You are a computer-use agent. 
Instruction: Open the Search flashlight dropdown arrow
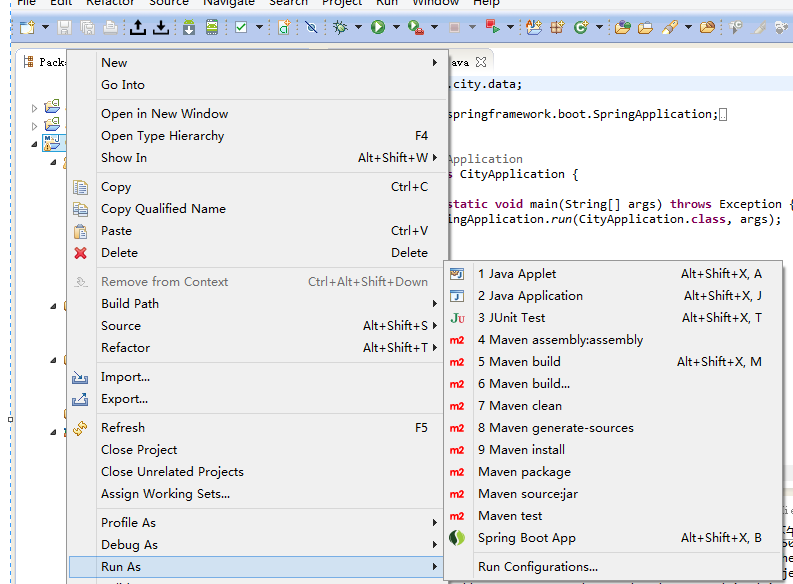coord(688,27)
